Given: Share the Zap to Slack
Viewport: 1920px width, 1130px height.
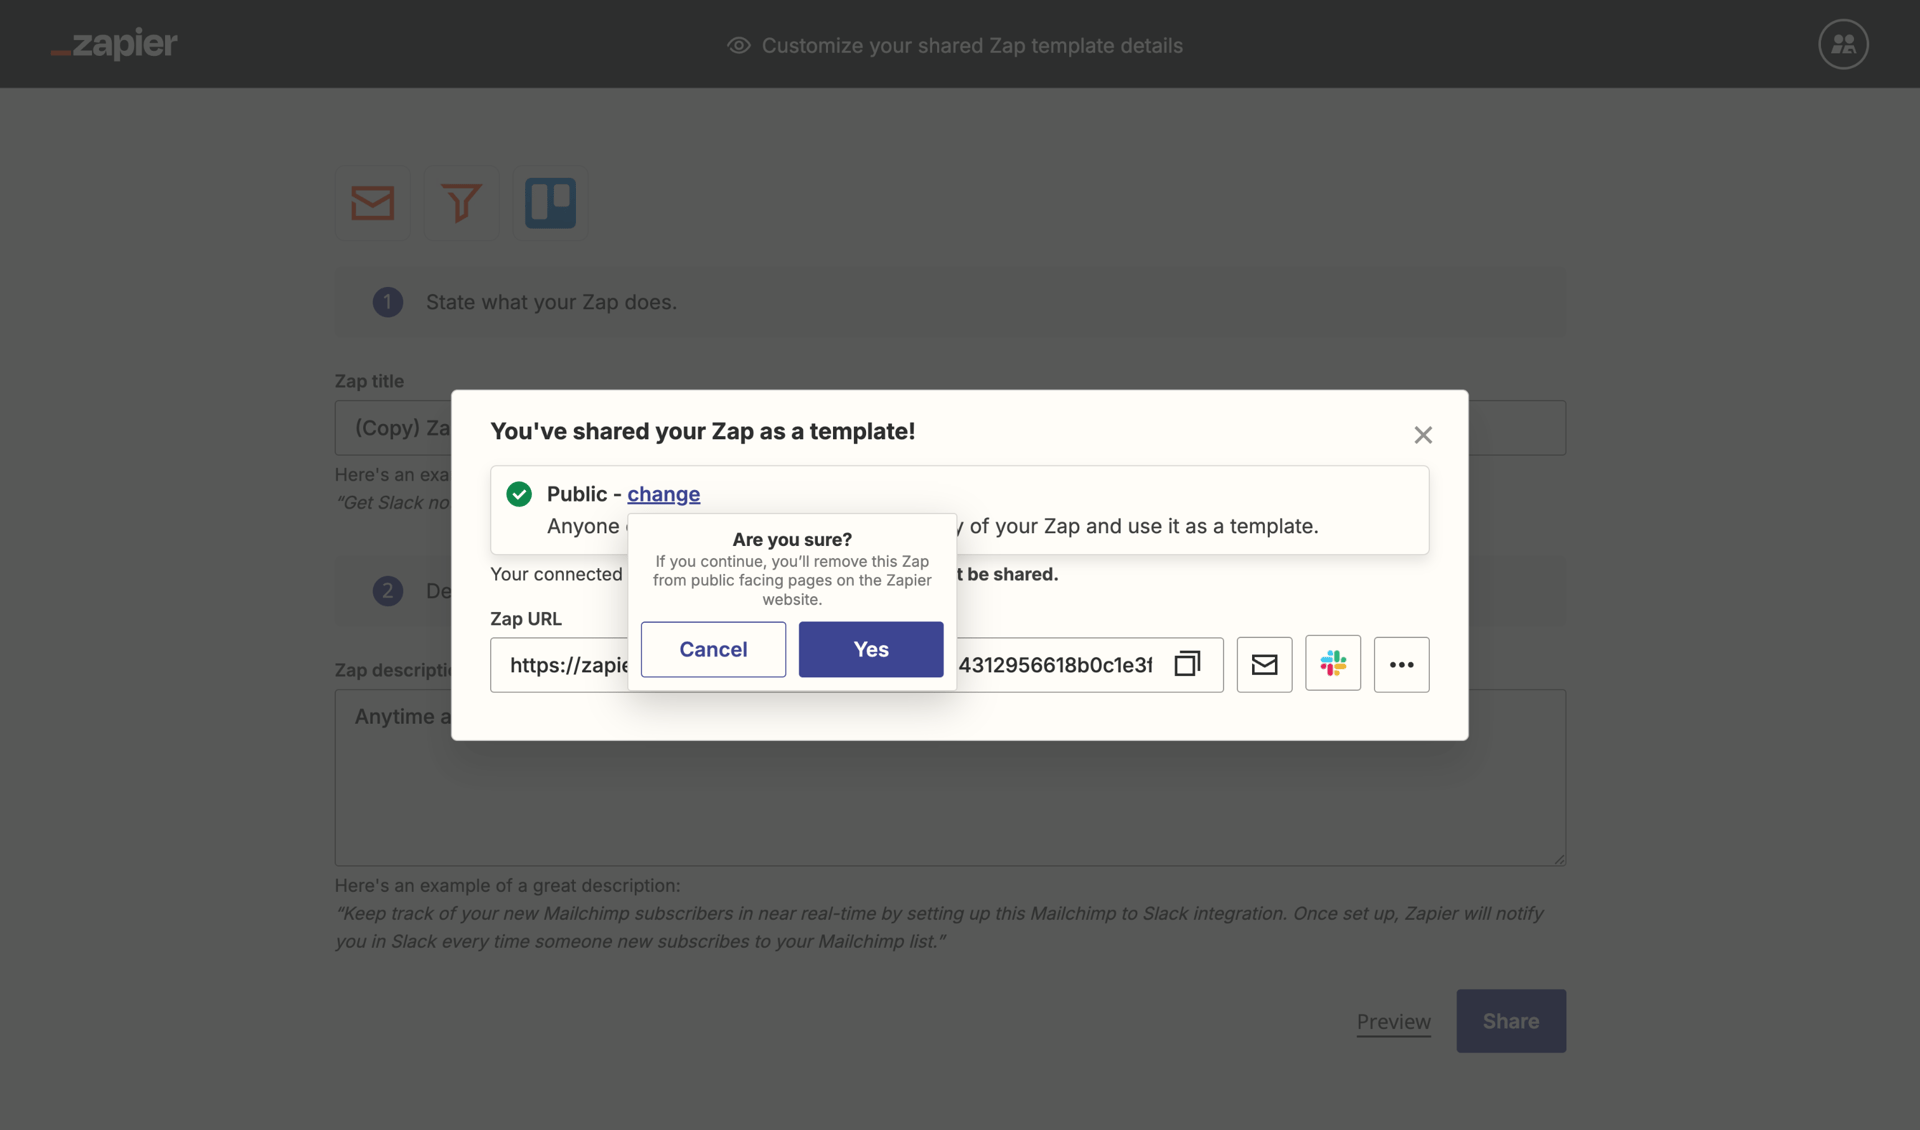Looking at the screenshot, I should coord(1333,663).
